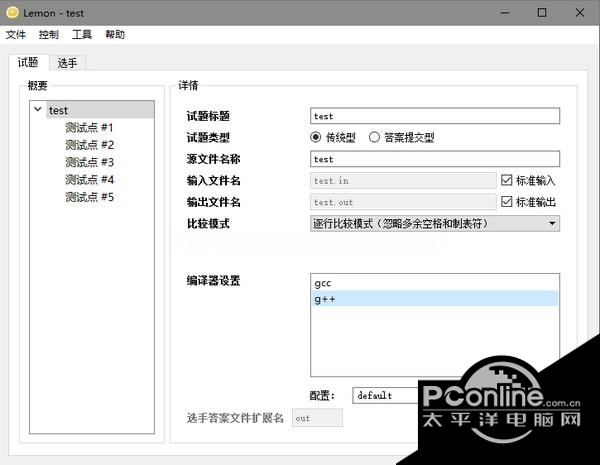Click the Lemon app icon in title bar
Screen dimensions: 600x465
pos(12,13)
